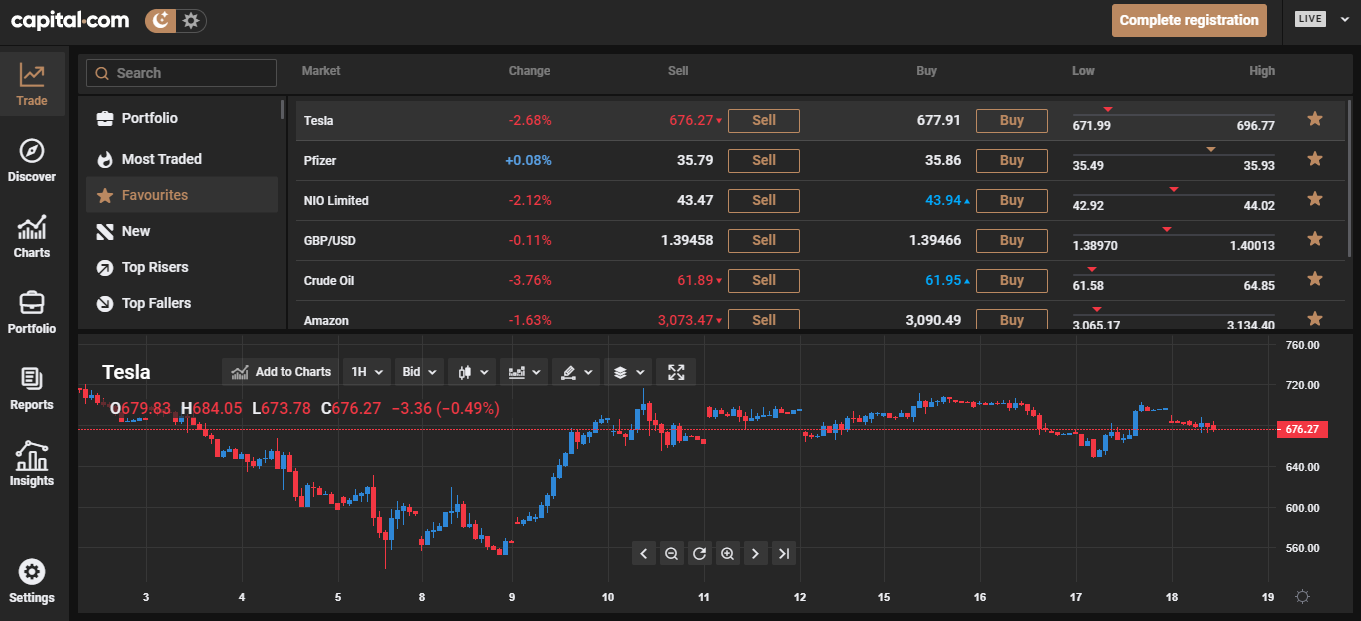Image resolution: width=1361 pixels, height=621 pixels.
Task: Open the Reports section
Action: [x=32, y=389]
